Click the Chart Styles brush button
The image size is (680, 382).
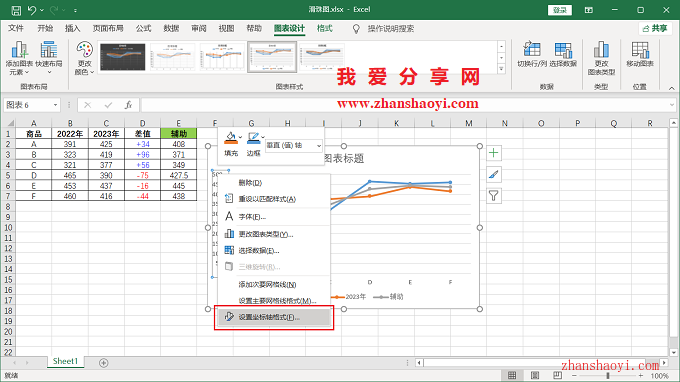494,174
